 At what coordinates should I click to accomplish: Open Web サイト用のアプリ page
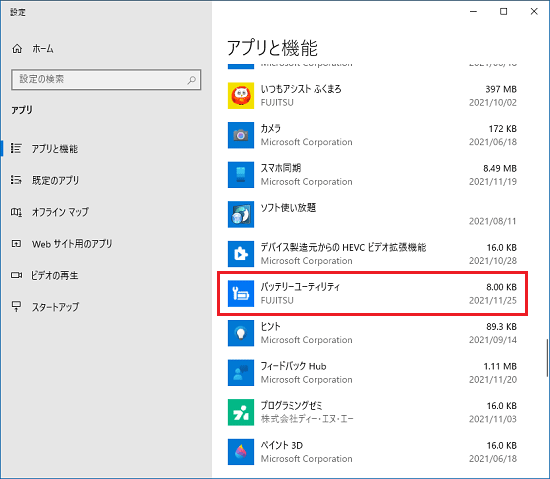tap(72, 244)
